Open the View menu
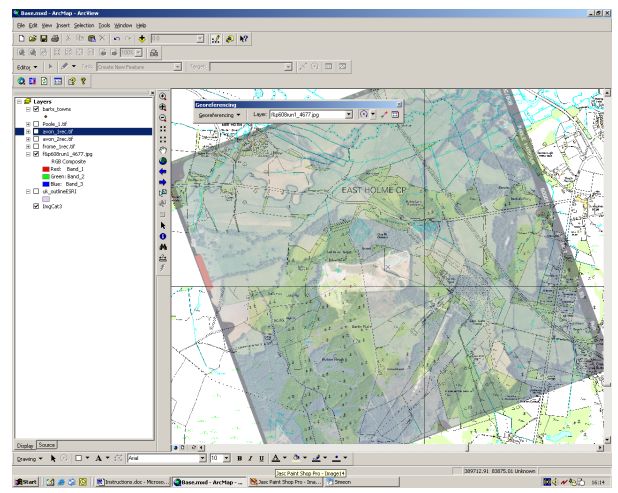The width and height of the screenshot is (618, 493). point(47,26)
